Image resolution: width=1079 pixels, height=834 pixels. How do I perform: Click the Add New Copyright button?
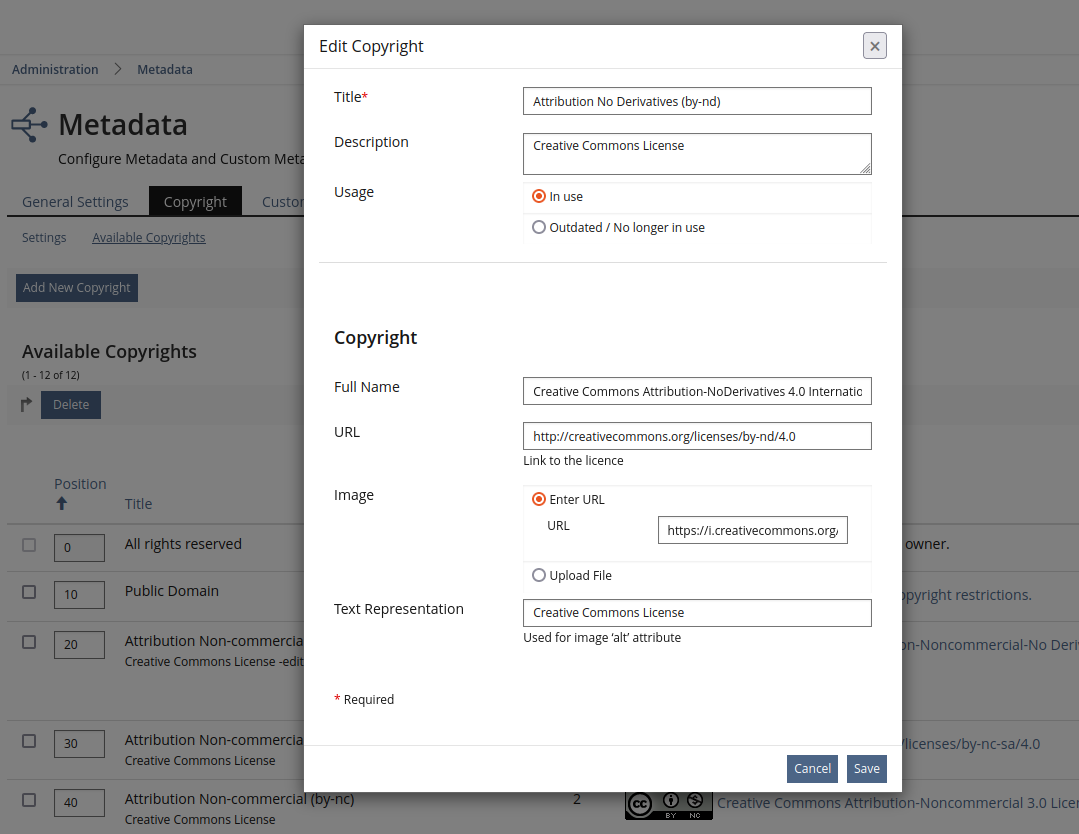pos(76,287)
